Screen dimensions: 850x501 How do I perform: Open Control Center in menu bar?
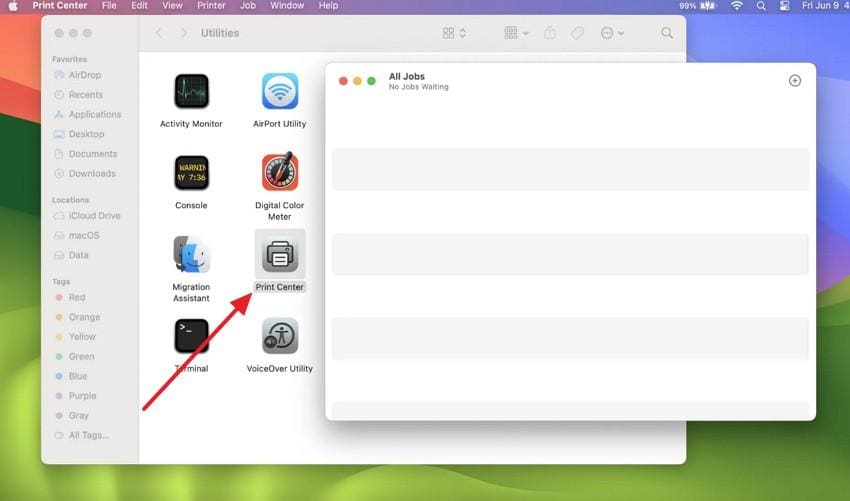tap(784, 6)
